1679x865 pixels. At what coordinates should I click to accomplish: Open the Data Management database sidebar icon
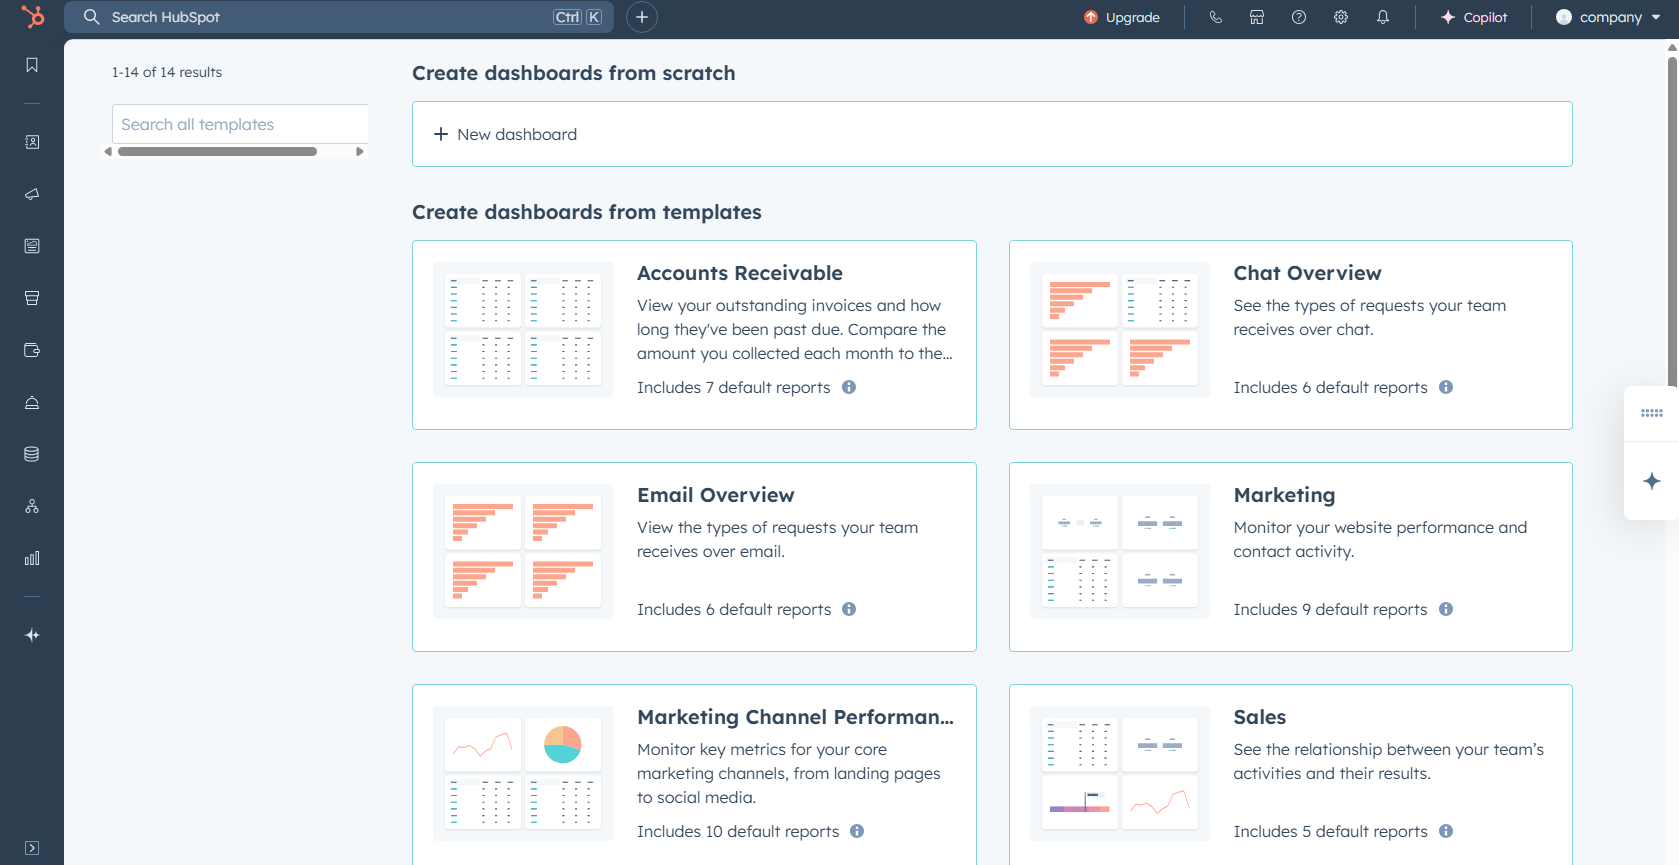[32, 454]
